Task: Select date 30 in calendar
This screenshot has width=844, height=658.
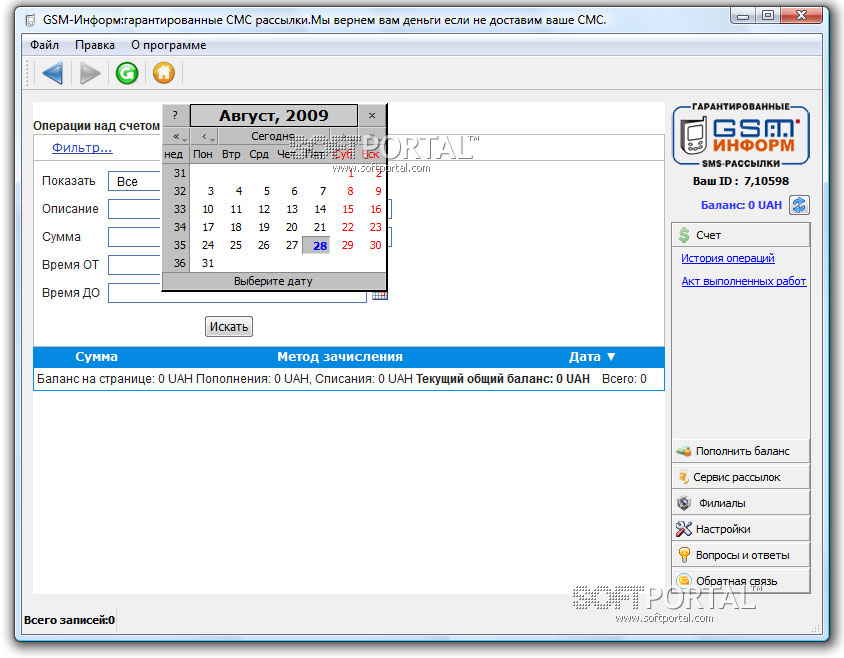Action: pos(375,245)
